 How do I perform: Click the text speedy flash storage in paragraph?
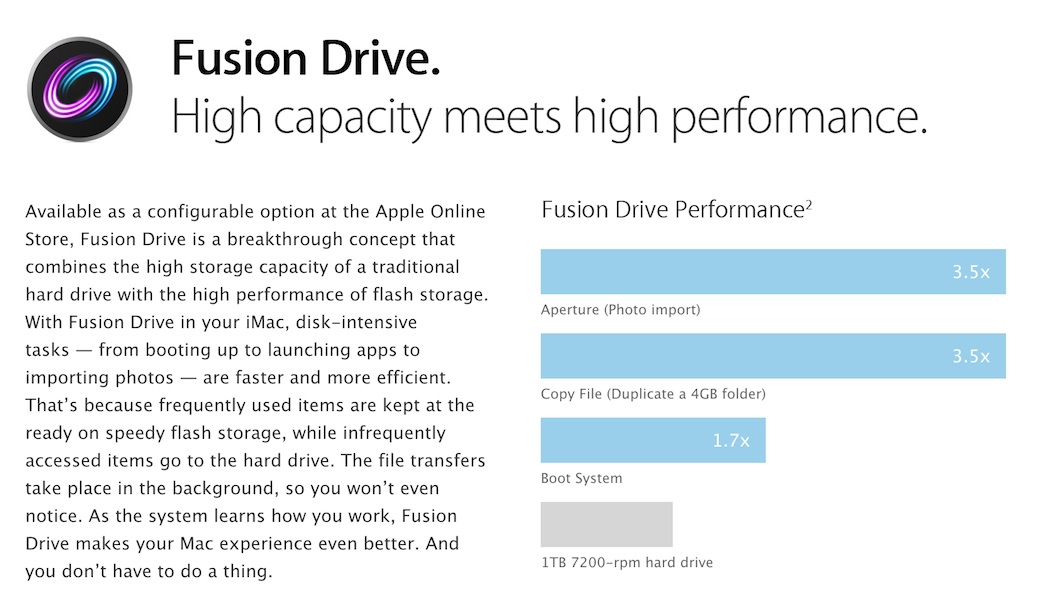[196, 433]
